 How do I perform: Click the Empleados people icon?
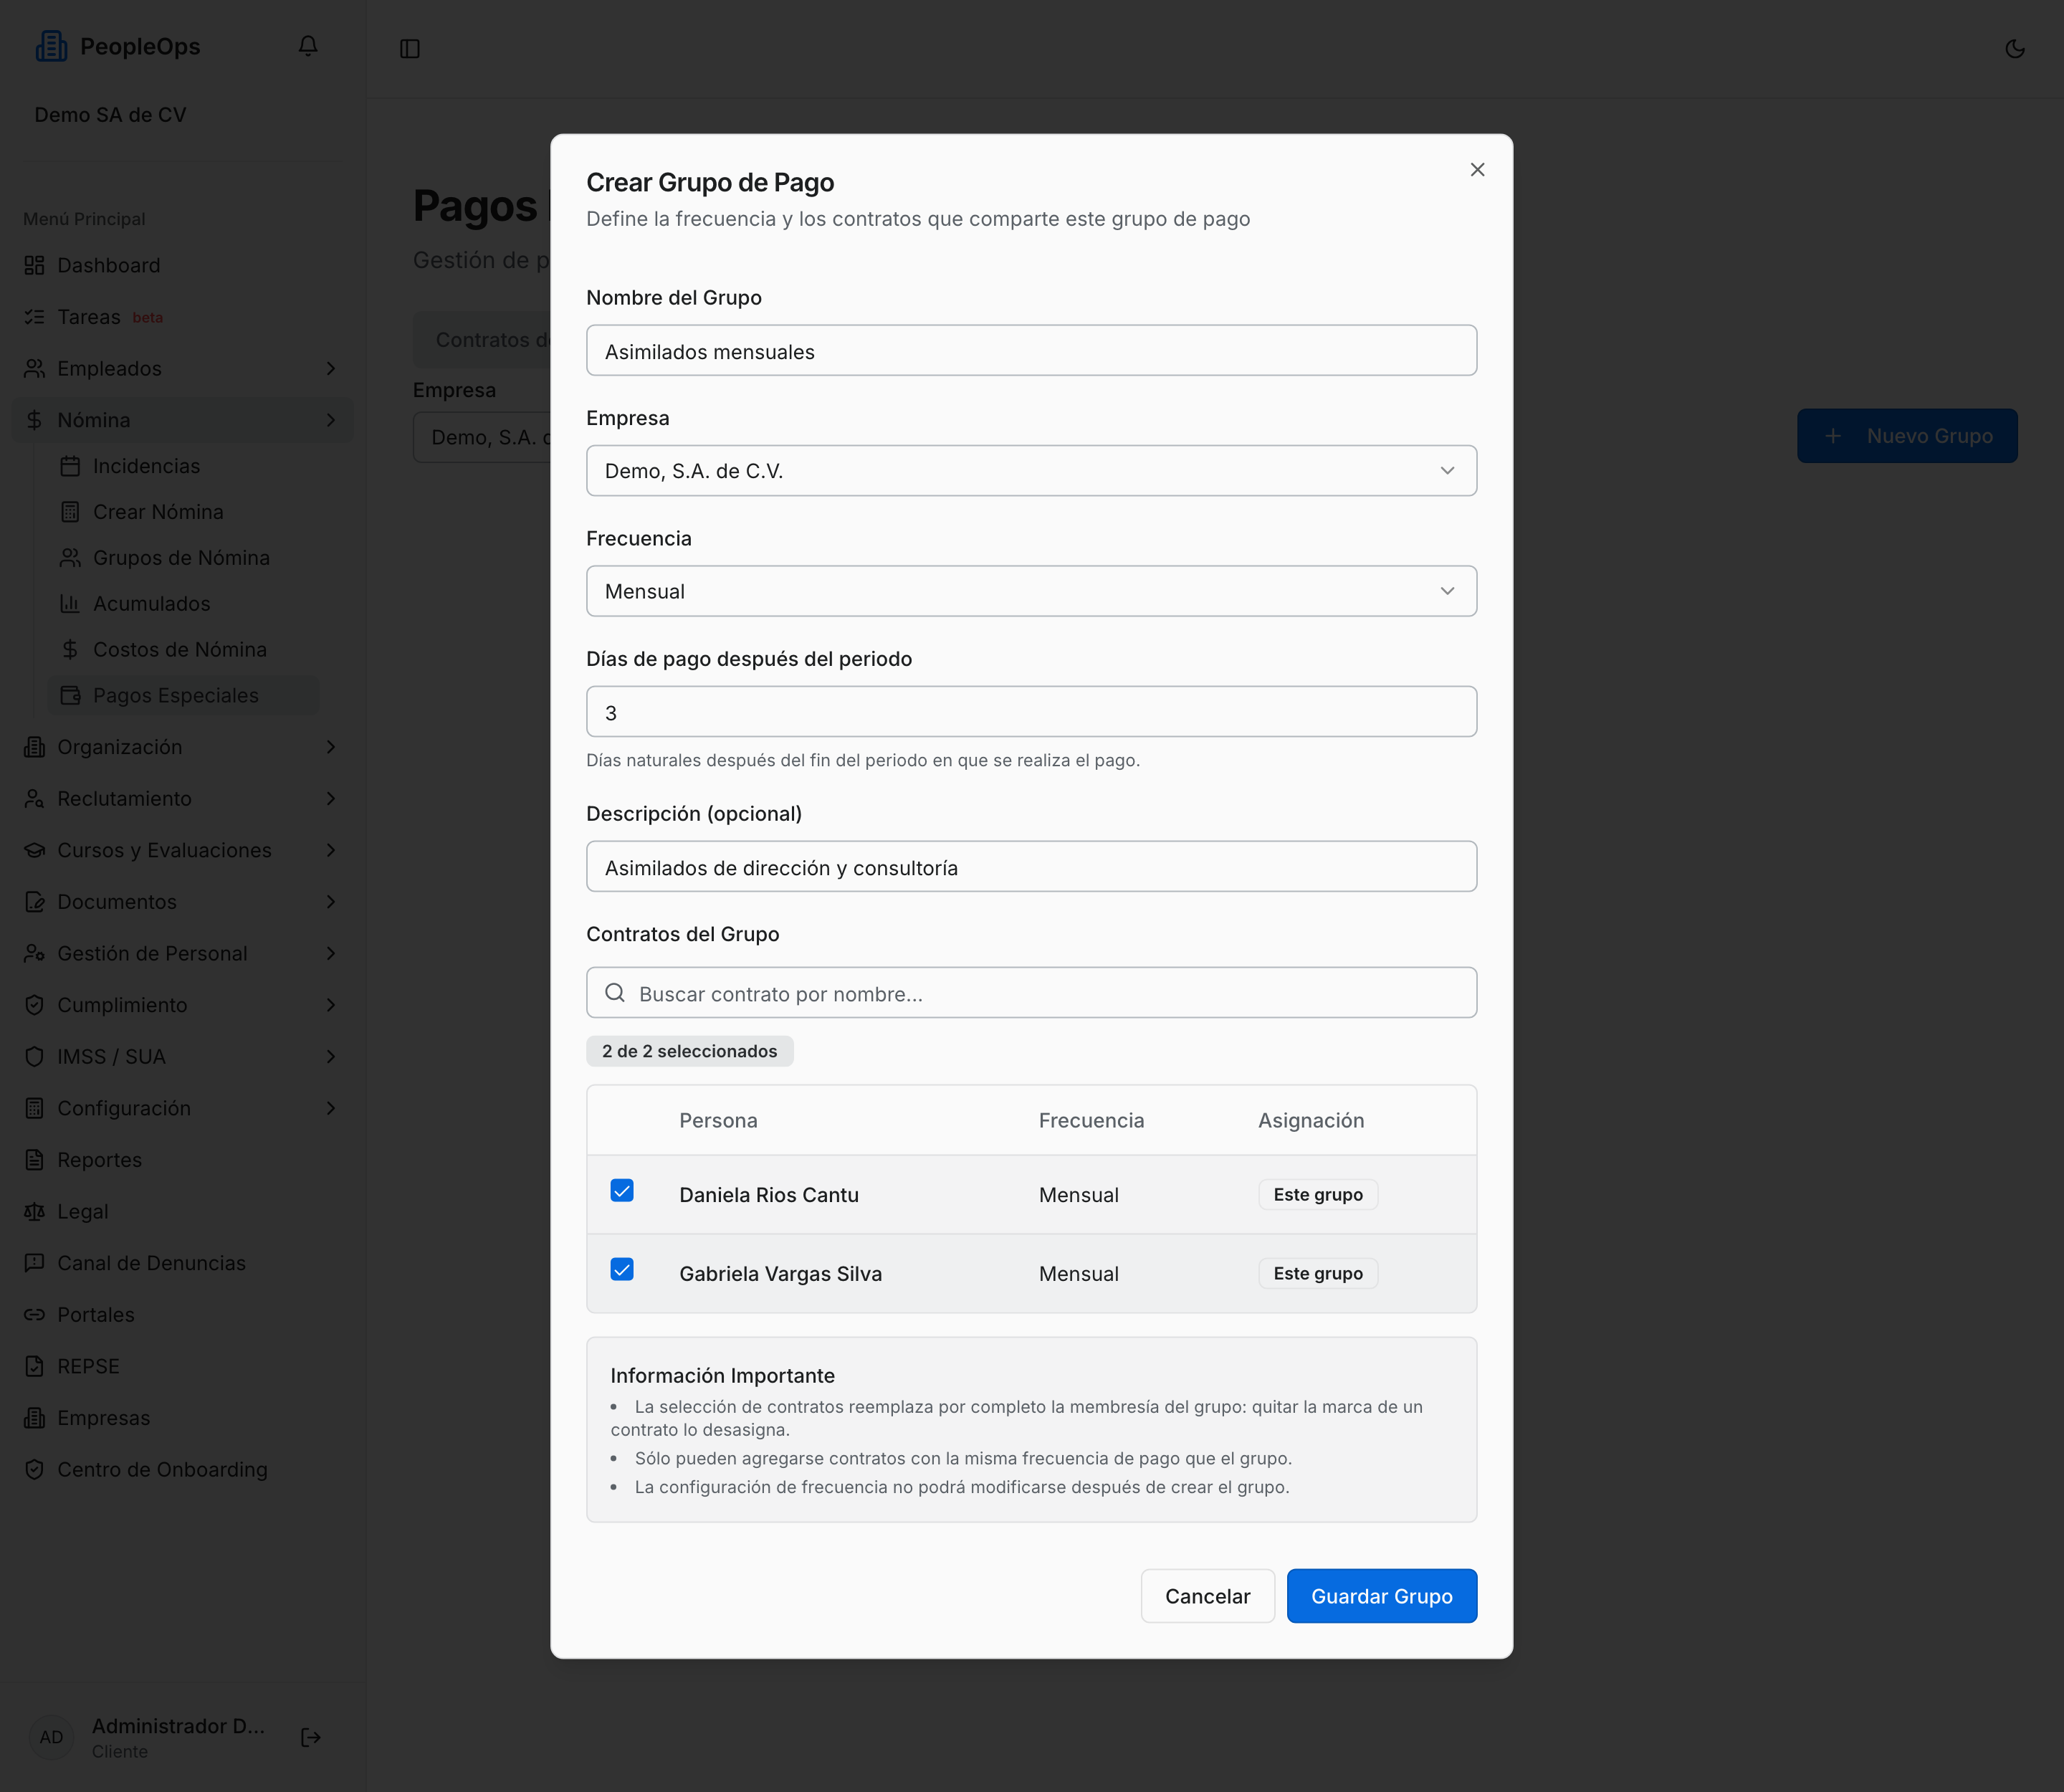point(35,369)
